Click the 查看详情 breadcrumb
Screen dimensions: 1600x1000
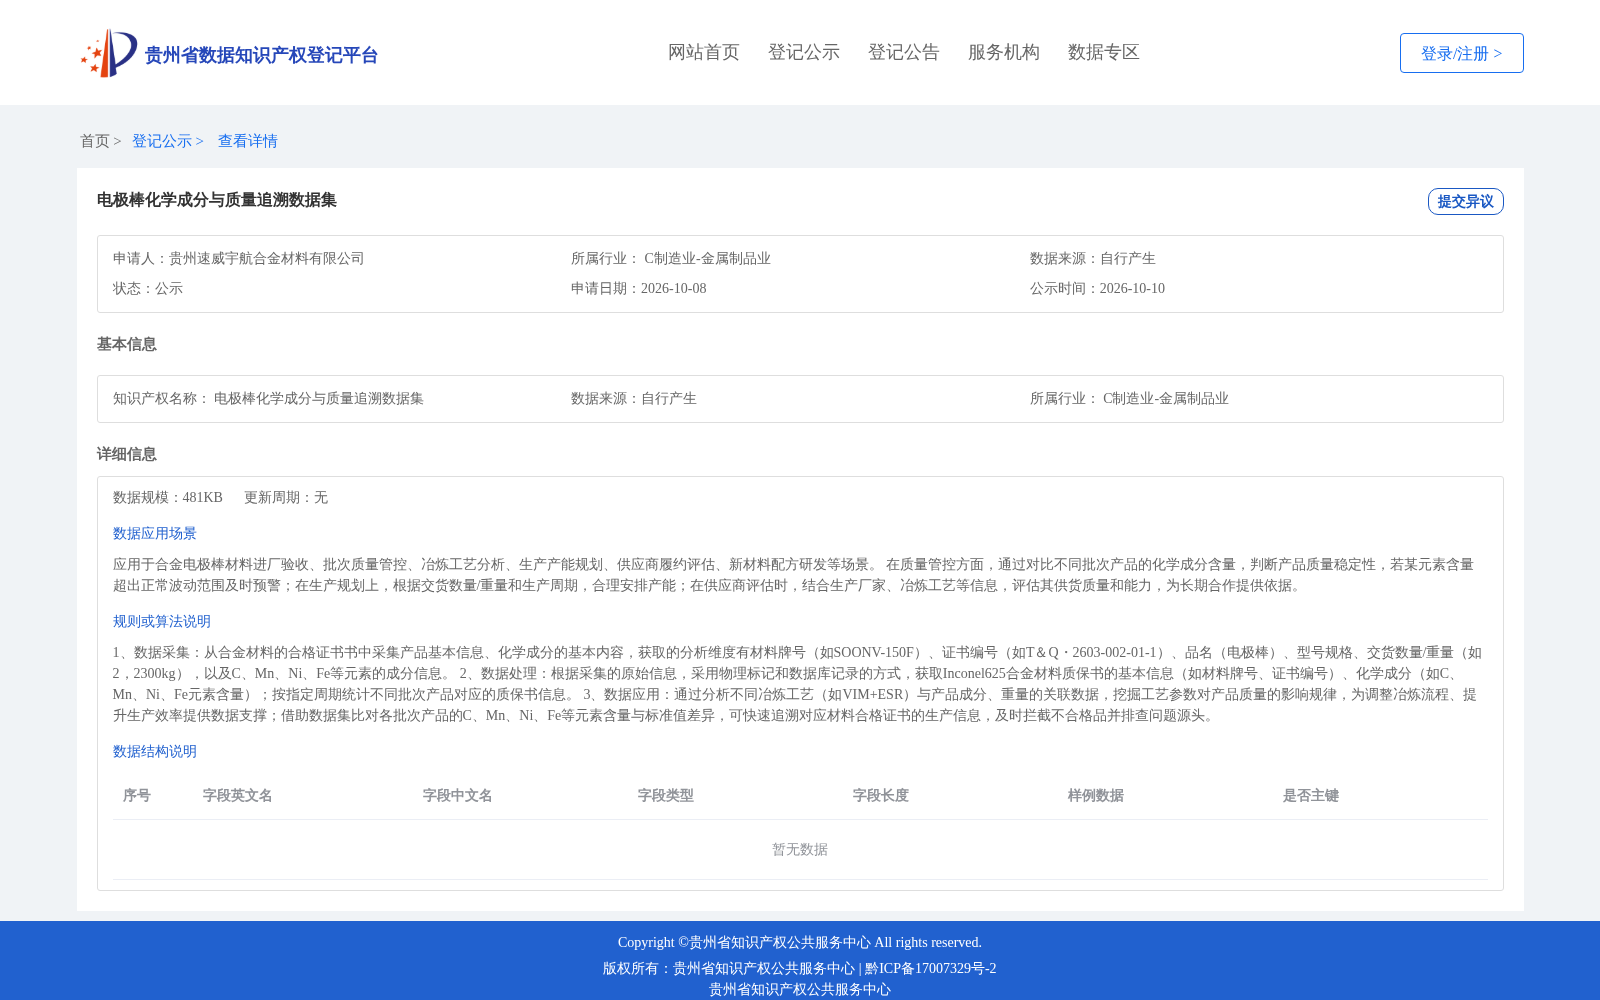pyautogui.click(x=248, y=141)
